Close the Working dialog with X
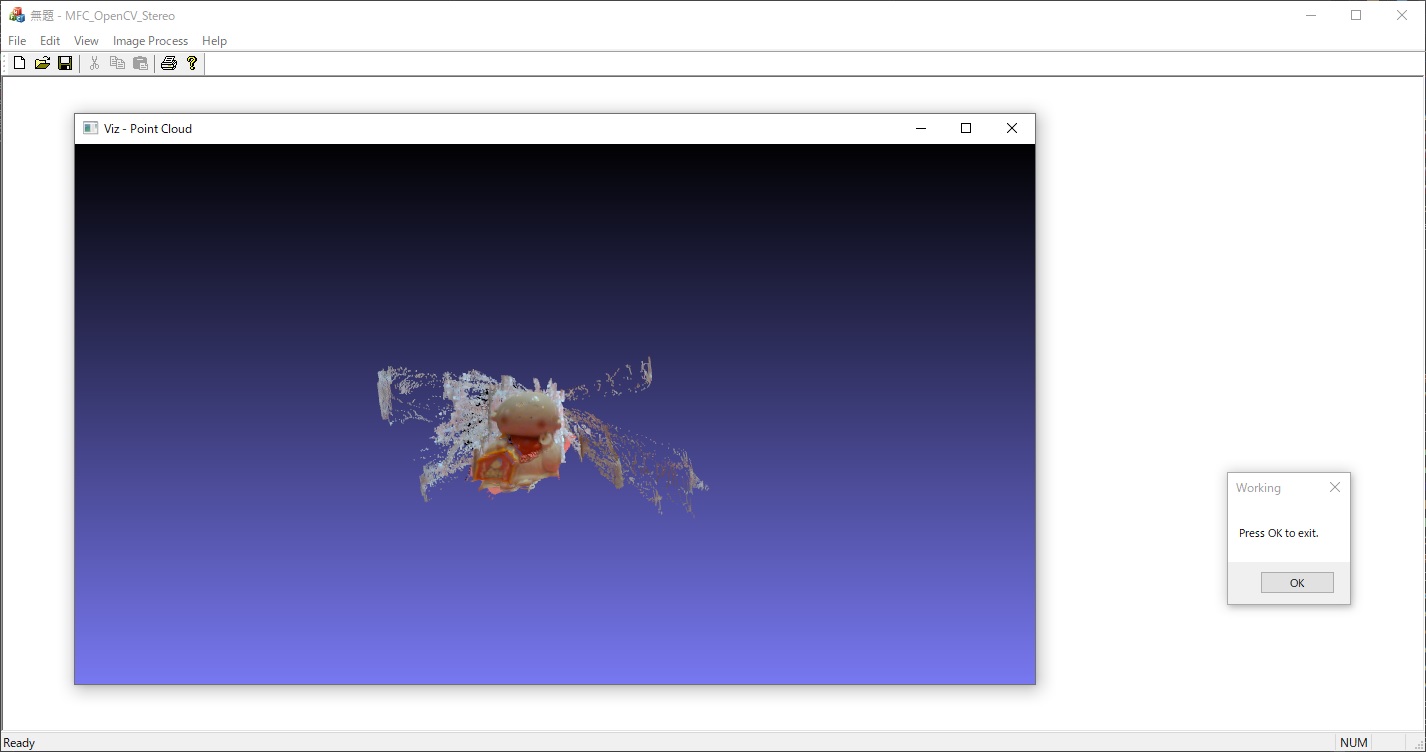The width and height of the screenshot is (1426, 752). click(1334, 487)
